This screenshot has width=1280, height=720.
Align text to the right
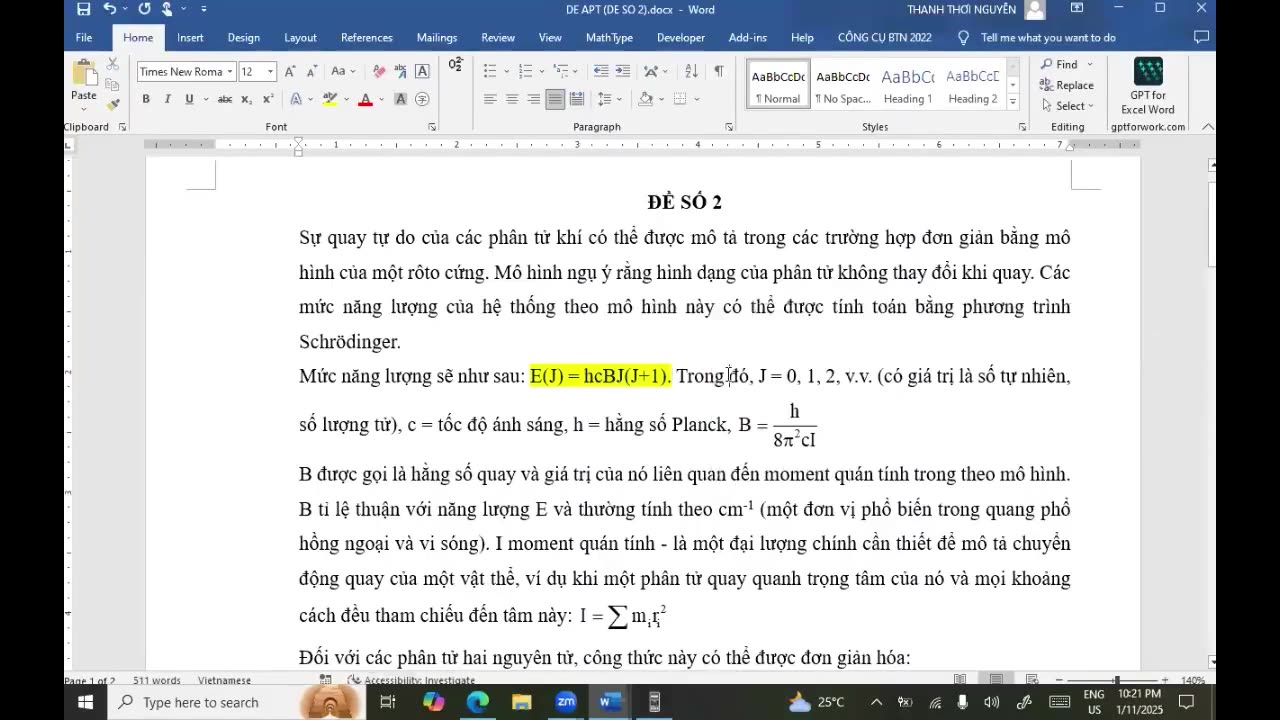(534, 99)
